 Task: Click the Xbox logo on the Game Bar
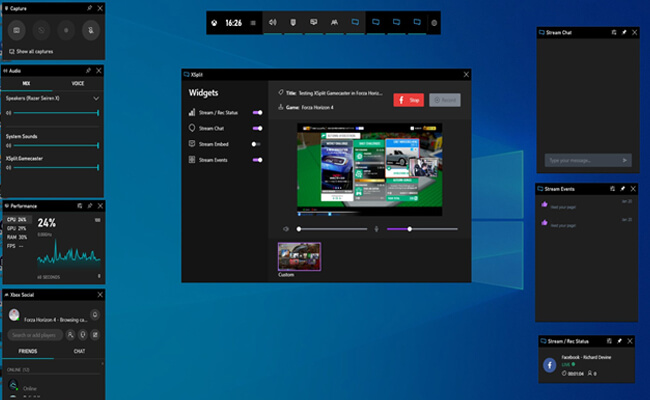(214, 23)
